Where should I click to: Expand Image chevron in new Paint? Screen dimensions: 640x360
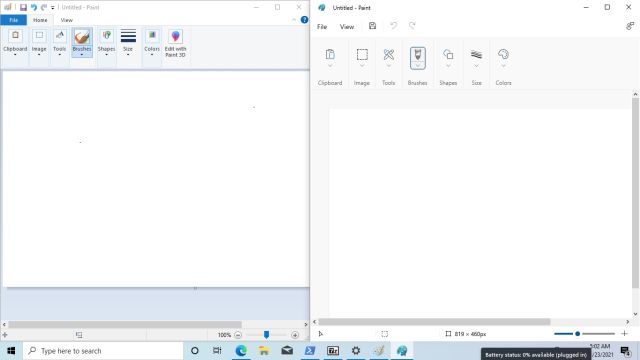[362, 66]
